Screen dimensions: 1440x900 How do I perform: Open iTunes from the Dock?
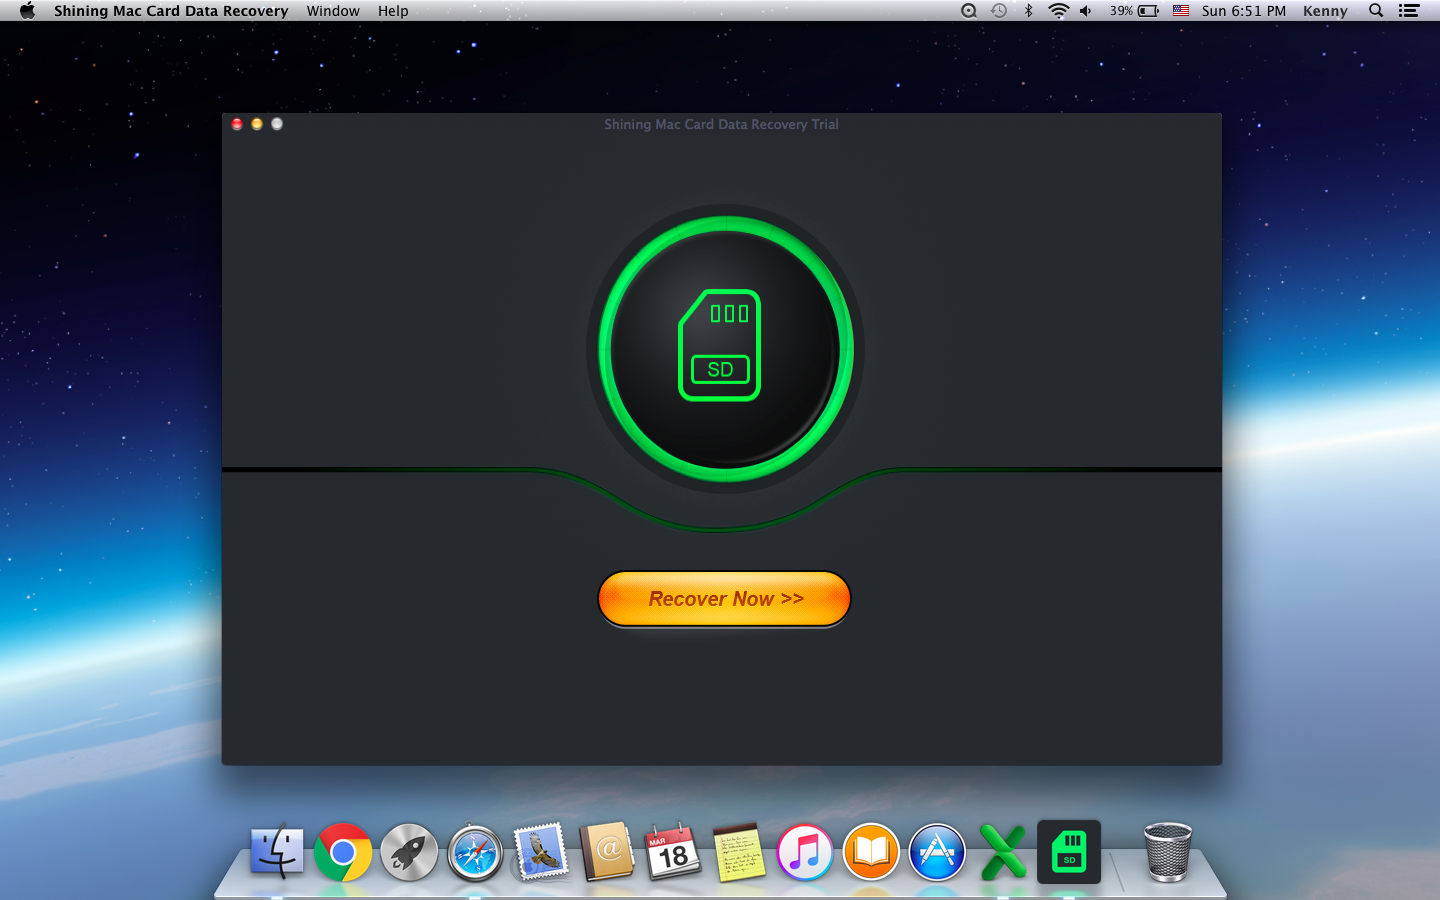805,852
